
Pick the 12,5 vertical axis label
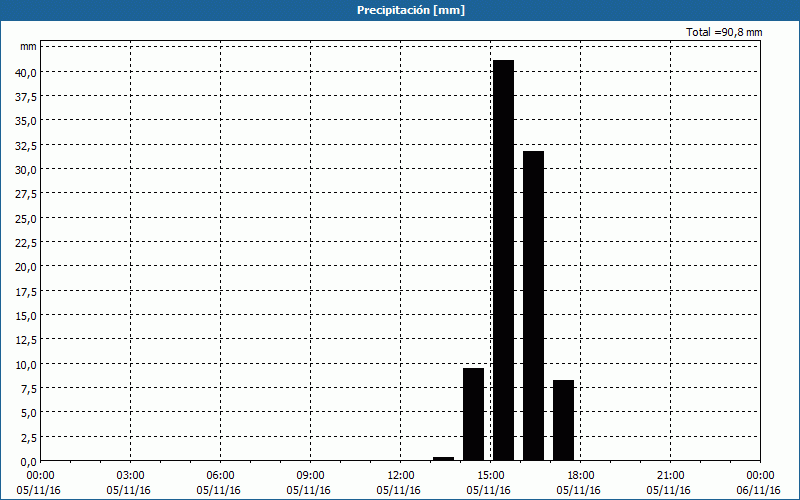(26, 340)
